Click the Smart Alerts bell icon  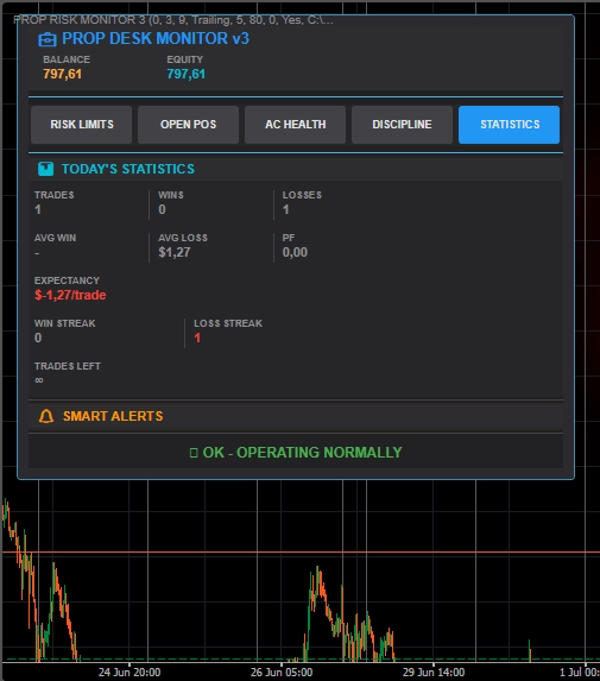(x=46, y=416)
